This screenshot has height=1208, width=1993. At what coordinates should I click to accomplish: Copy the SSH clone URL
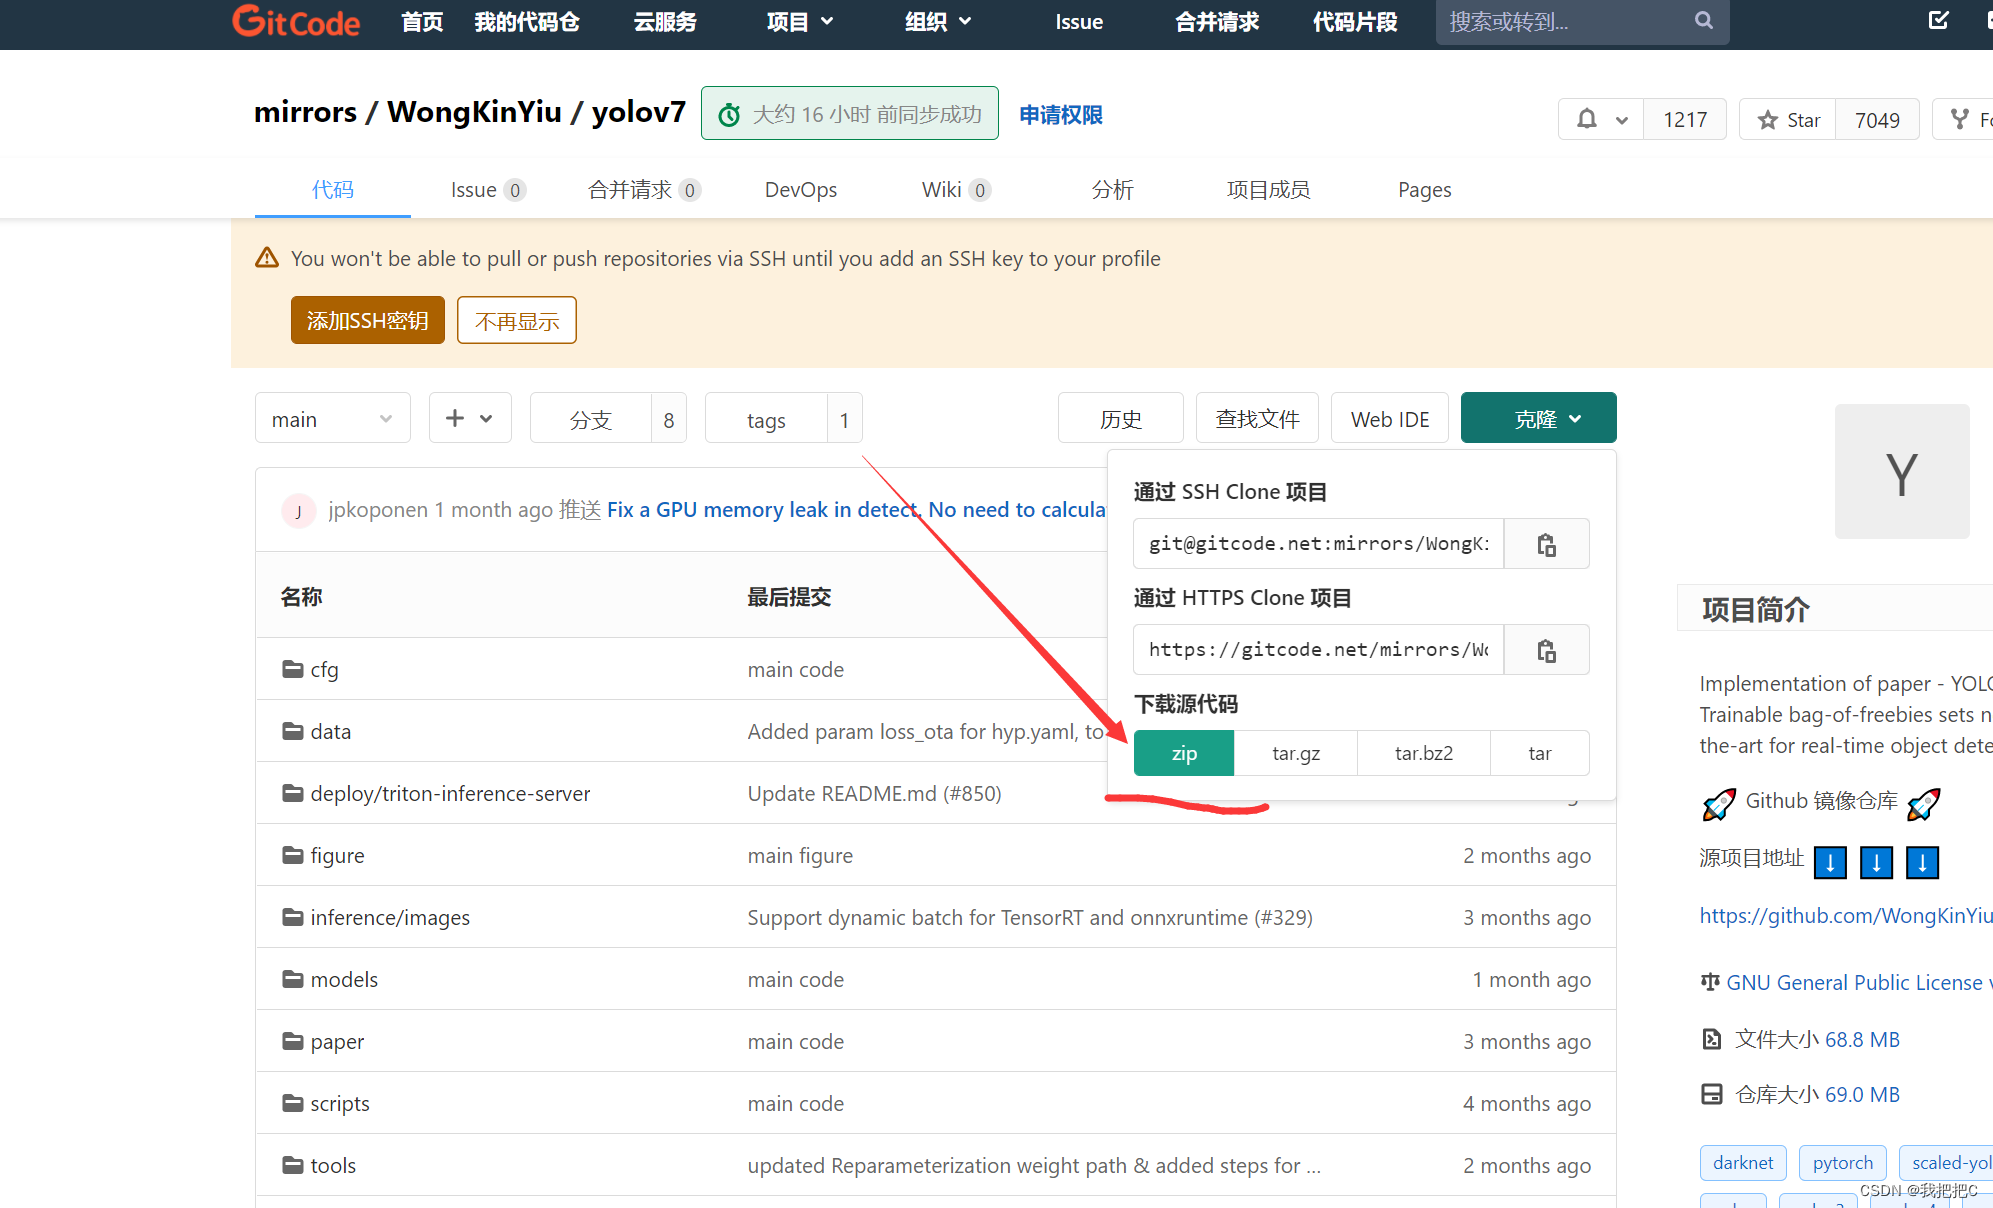(1546, 544)
